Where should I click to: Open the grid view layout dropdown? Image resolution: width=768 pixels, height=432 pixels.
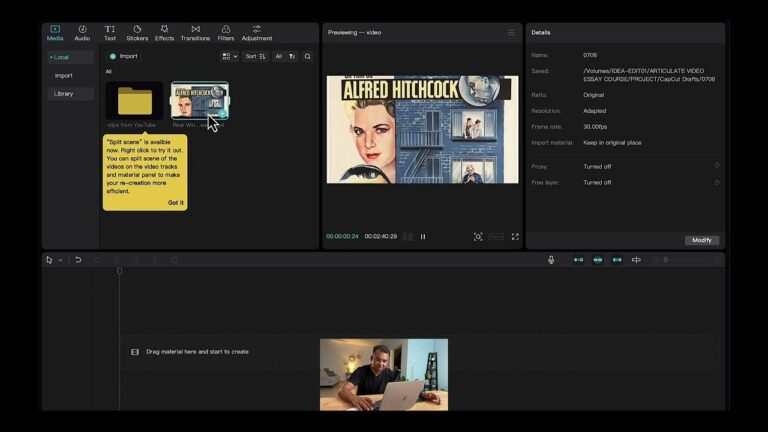tap(230, 56)
